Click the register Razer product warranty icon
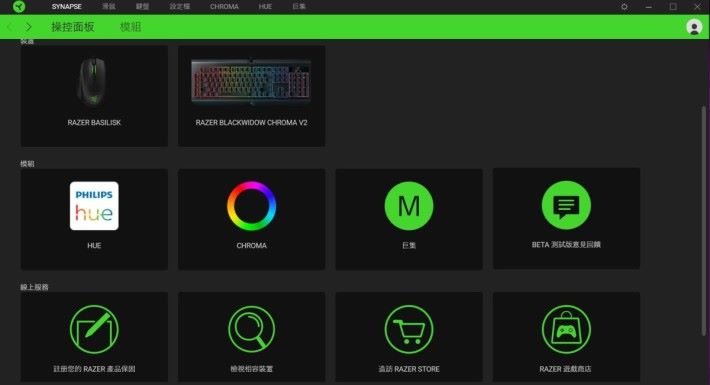This screenshot has width=710, height=385. coord(94,329)
